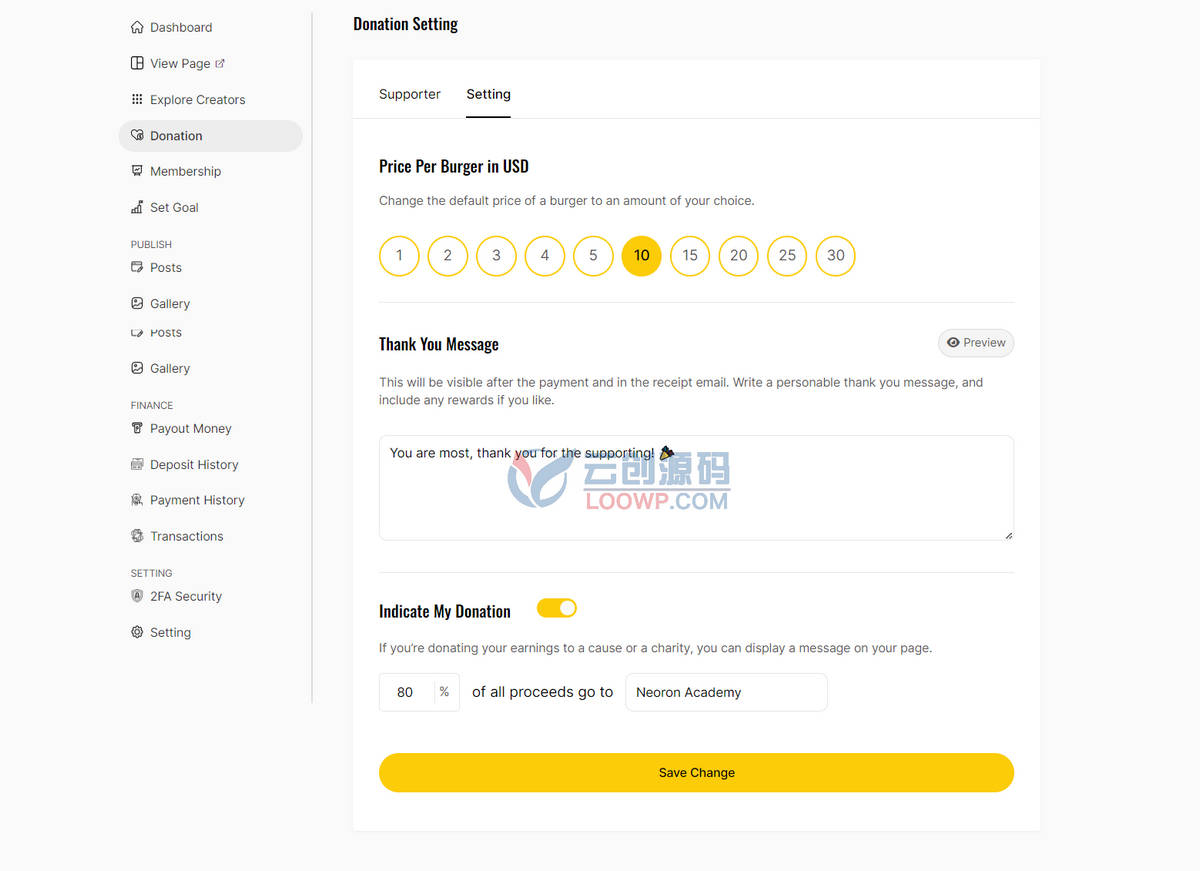Switch to the Supporter tab
The height and width of the screenshot is (871, 1200).
410,94
